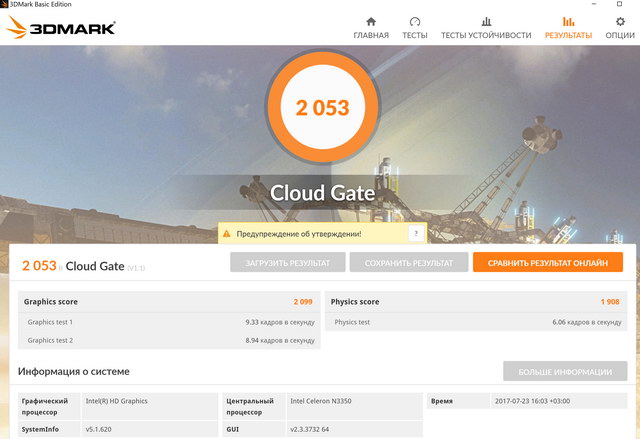Open the ОПЦИИ gear icon

click(x=620, y=21)
